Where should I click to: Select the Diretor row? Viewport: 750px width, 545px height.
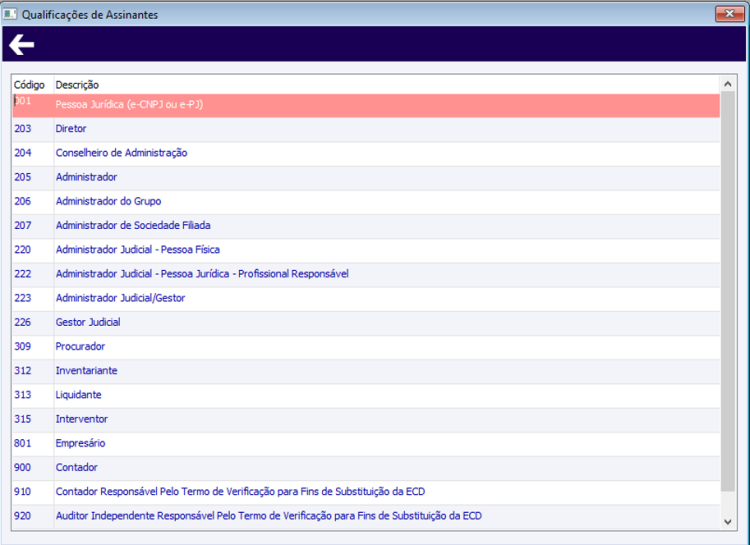tap(366, 129)
